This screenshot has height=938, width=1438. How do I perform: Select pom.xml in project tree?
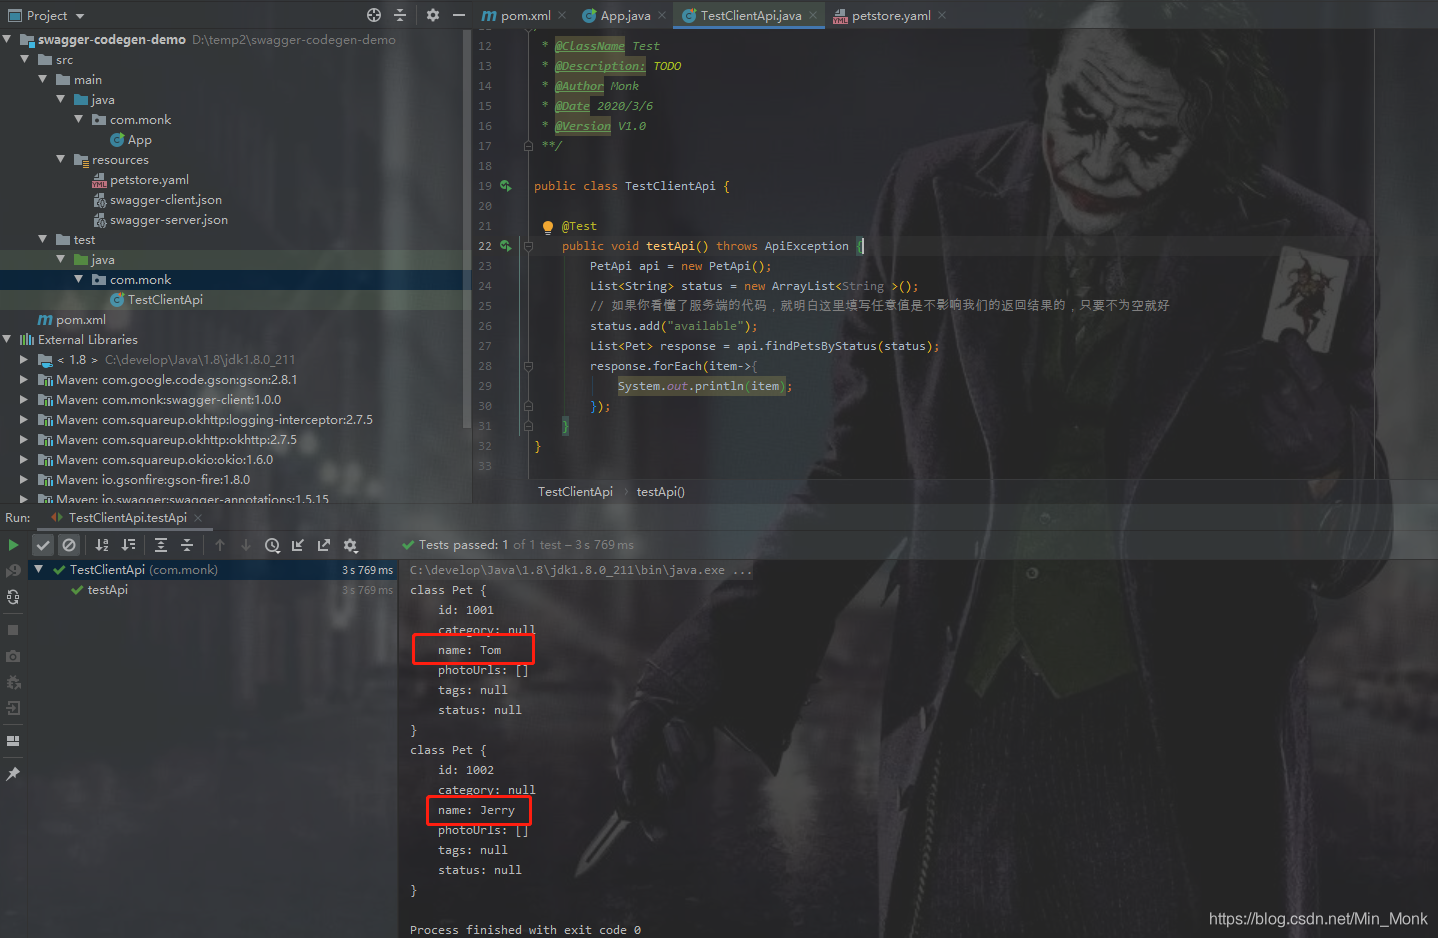[80, 320]
